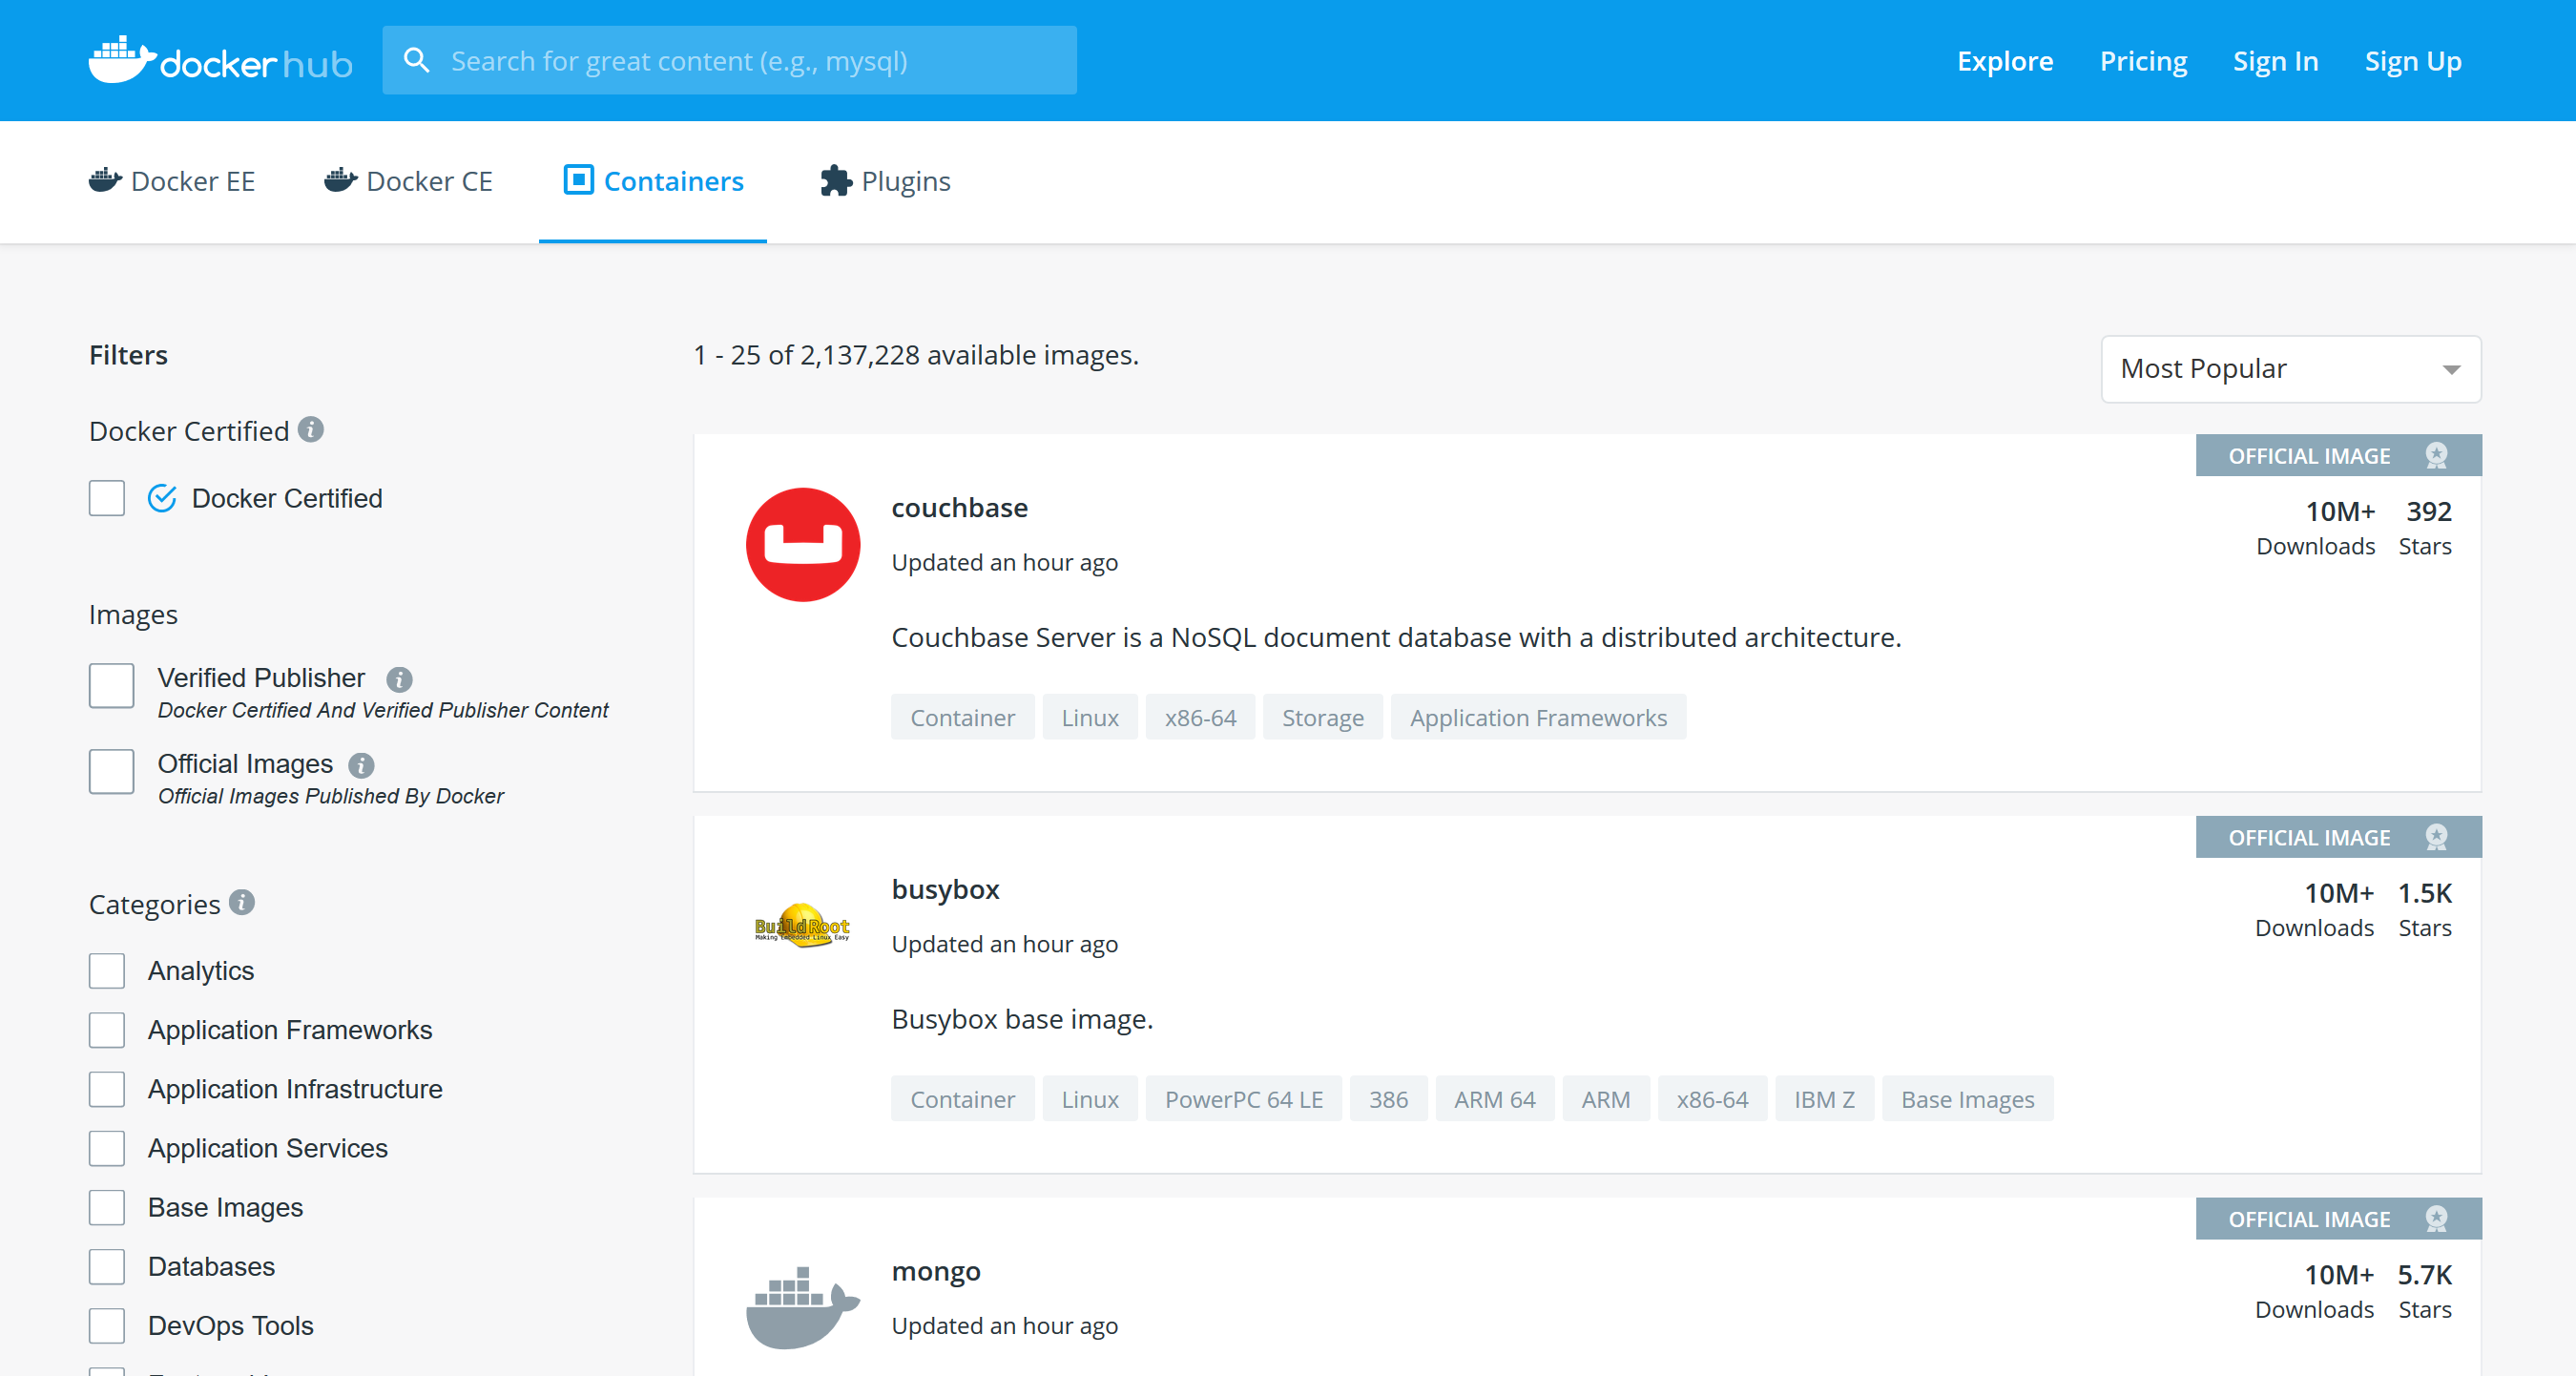Switch to the Plugins tab
2576x1376 pixels.
[x=884, y=181]
